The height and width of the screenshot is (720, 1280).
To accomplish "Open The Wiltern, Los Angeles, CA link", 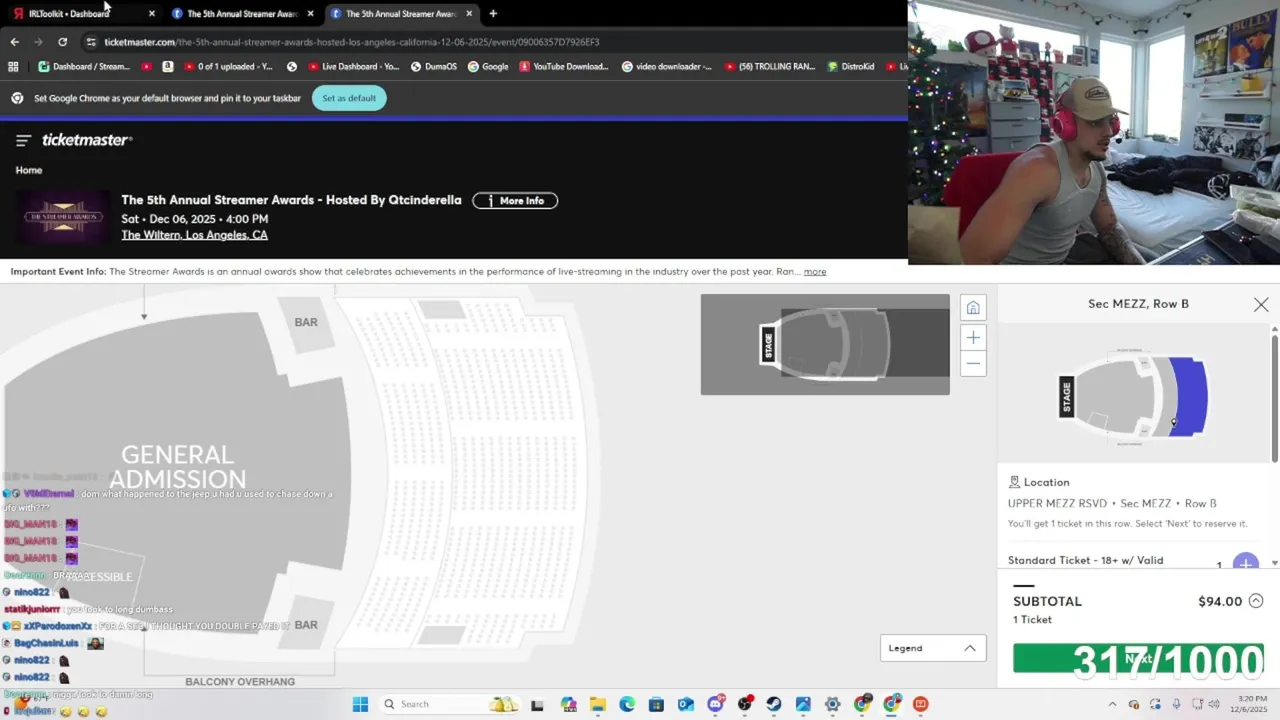I will click(x=194, y=235).
